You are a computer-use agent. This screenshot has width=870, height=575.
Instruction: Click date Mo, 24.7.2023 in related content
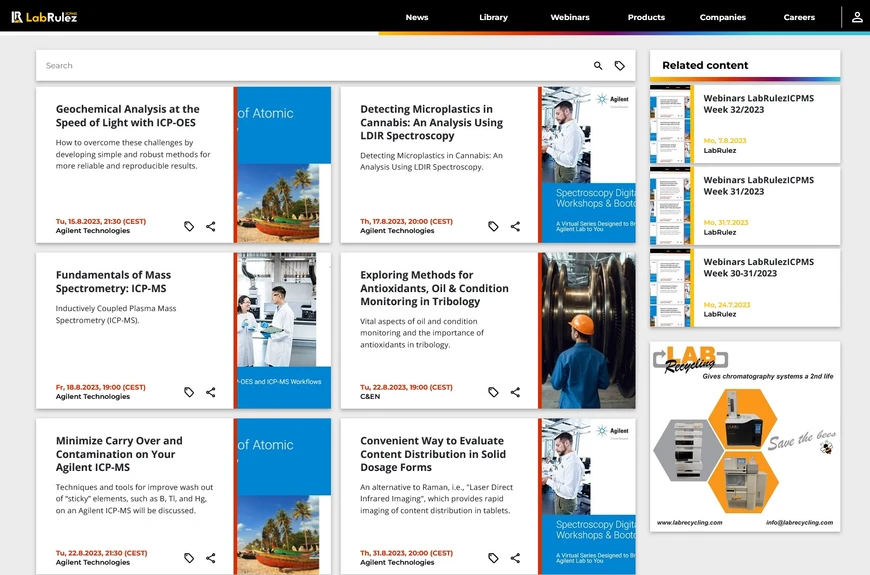click(x=727, y=305)
